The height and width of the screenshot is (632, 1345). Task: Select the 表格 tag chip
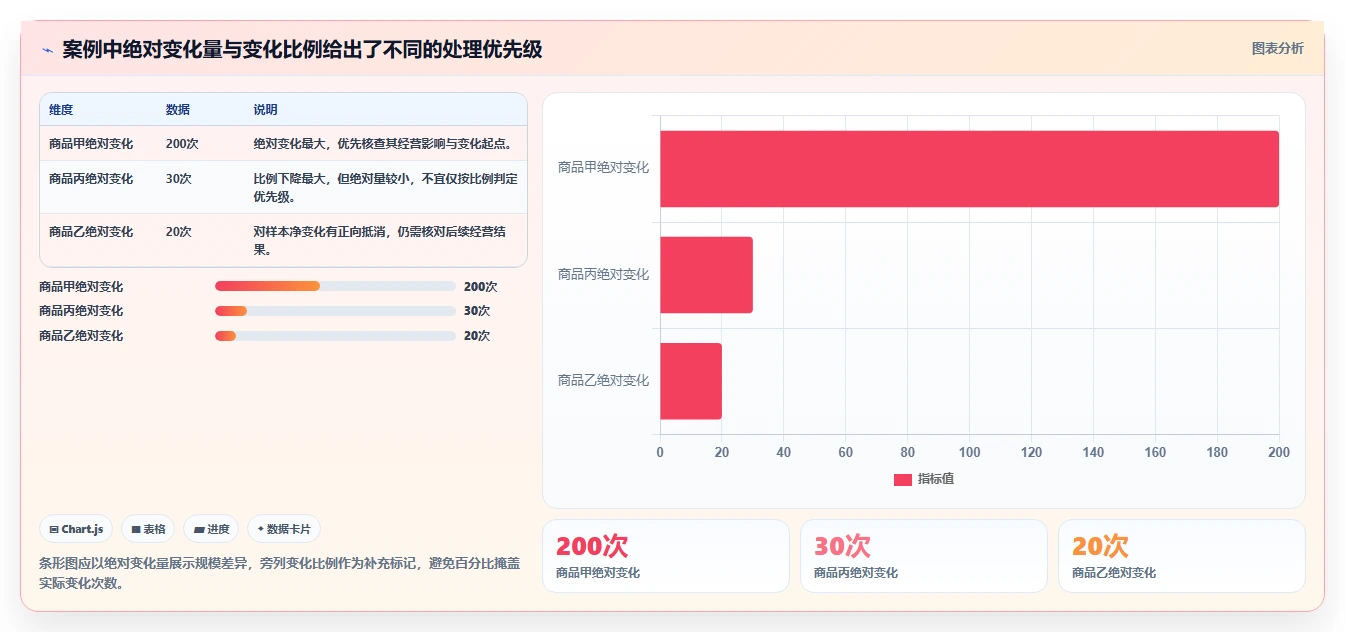(148, 529)
